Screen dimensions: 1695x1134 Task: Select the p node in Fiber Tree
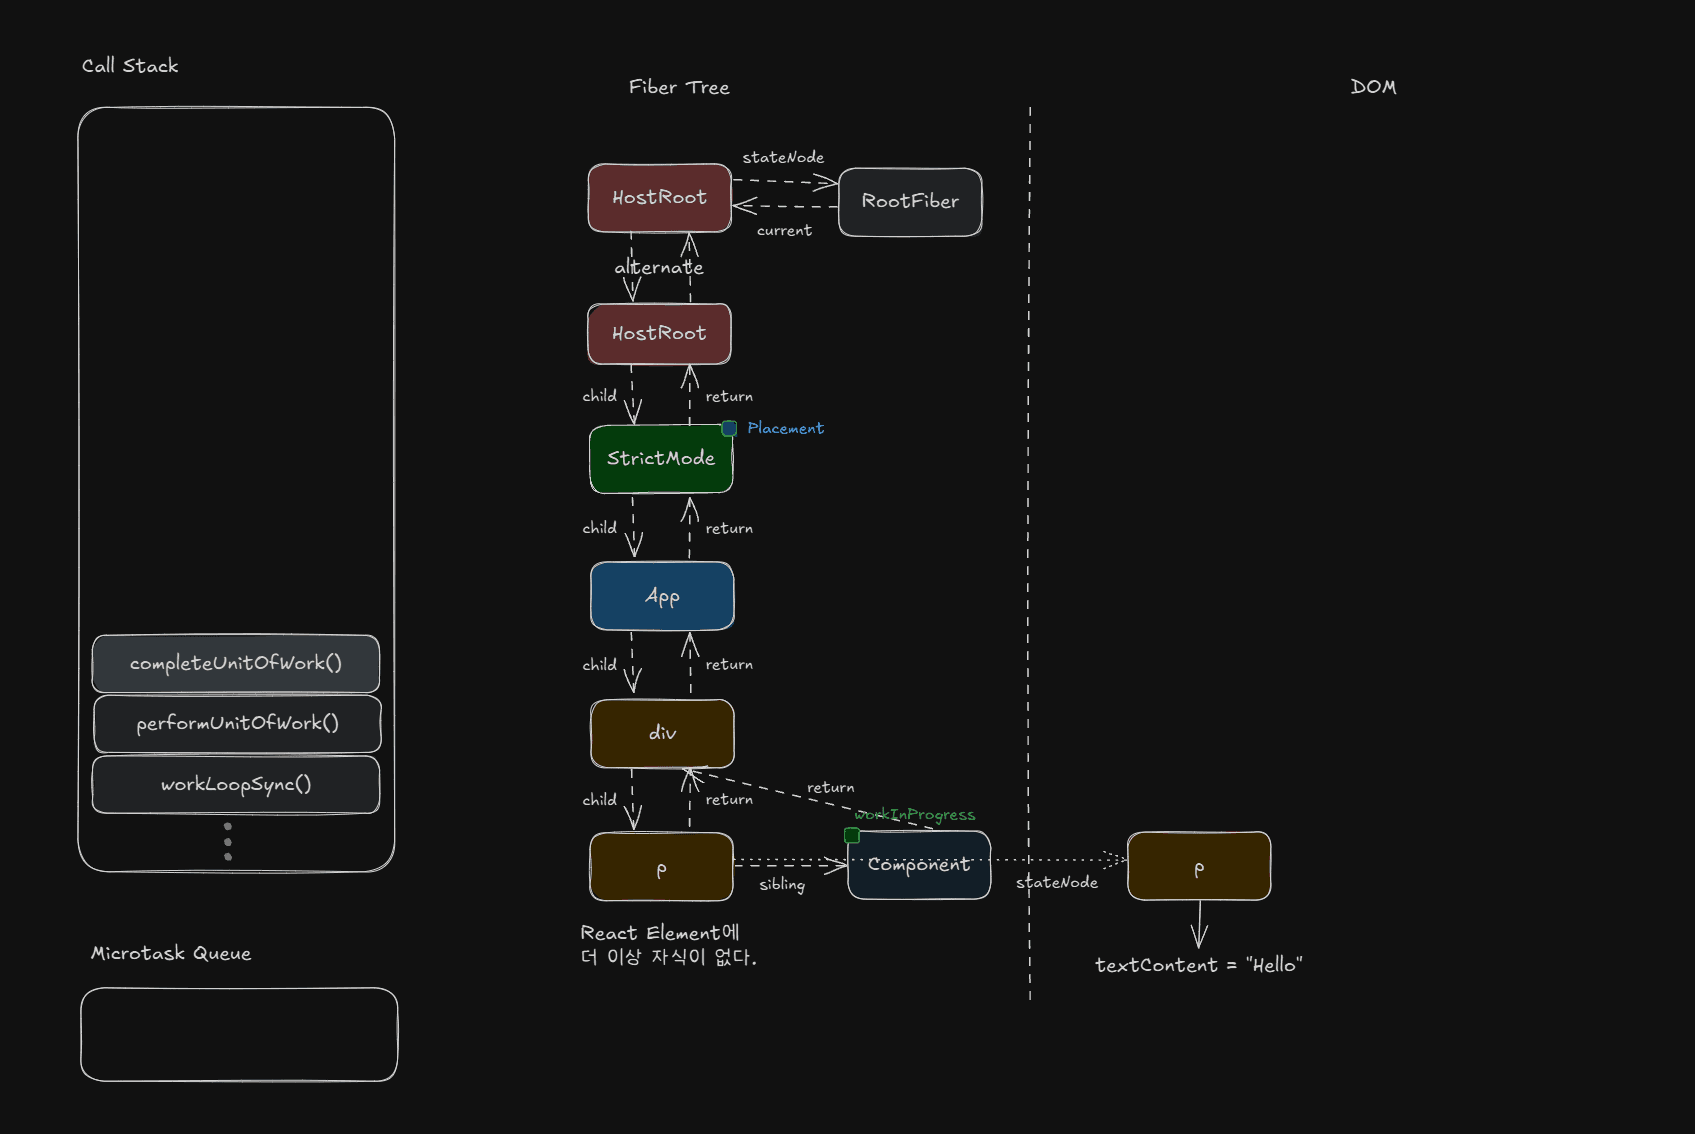click(661, 868)
